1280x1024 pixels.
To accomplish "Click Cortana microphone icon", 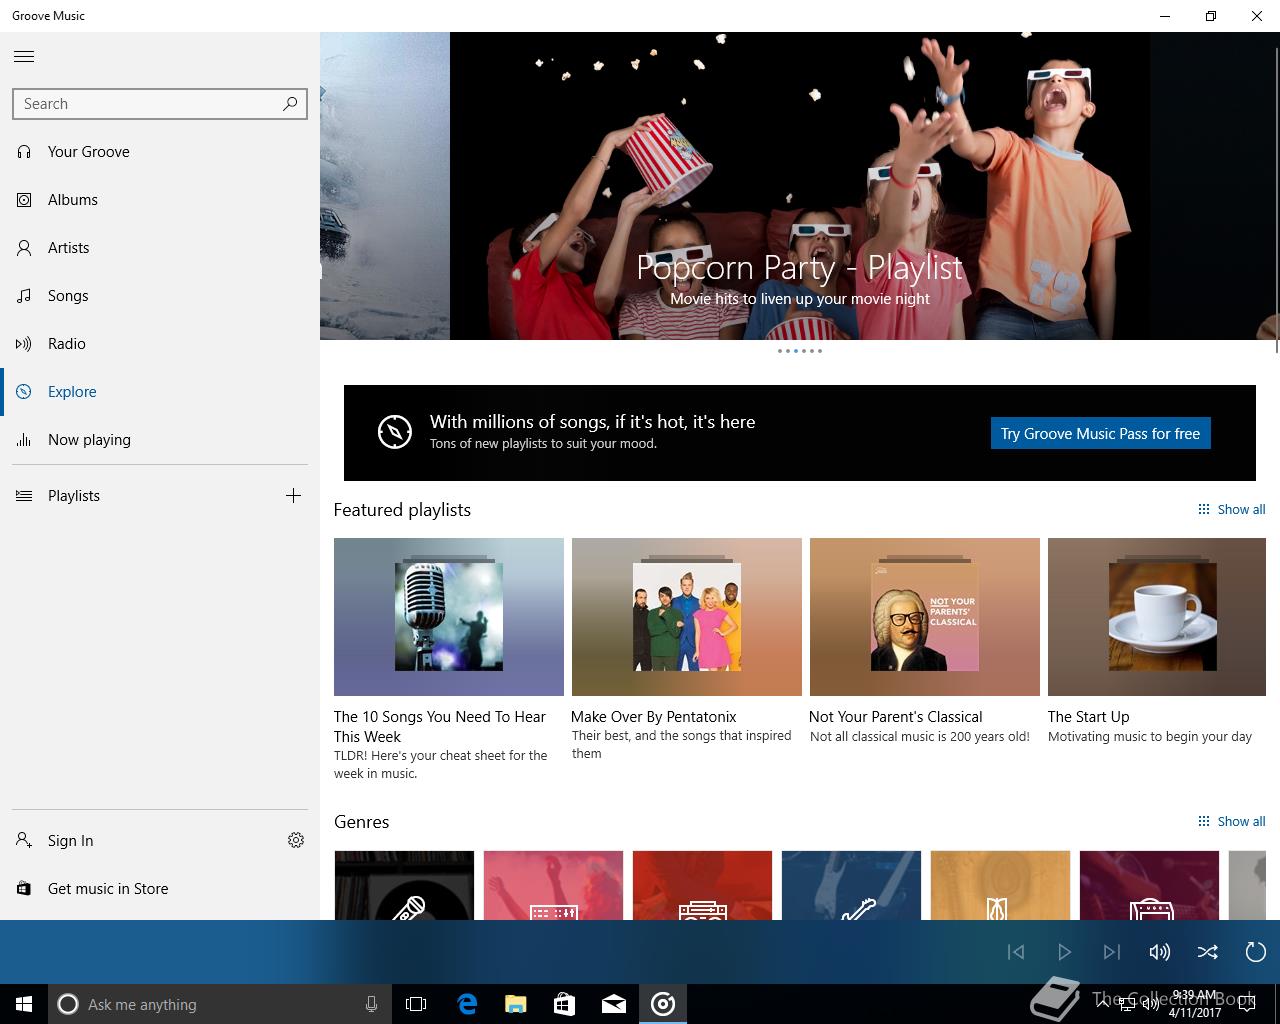I will tap(371, 1004).
